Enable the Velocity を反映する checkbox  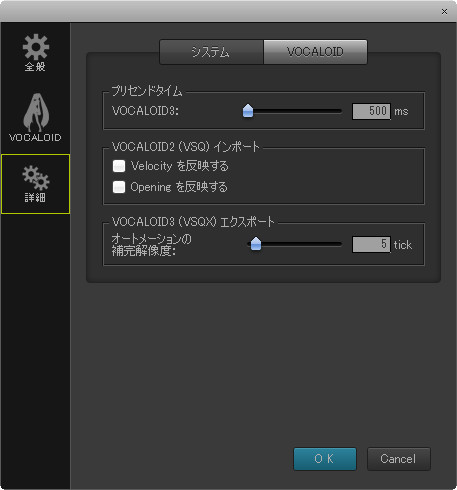(119, 166)
